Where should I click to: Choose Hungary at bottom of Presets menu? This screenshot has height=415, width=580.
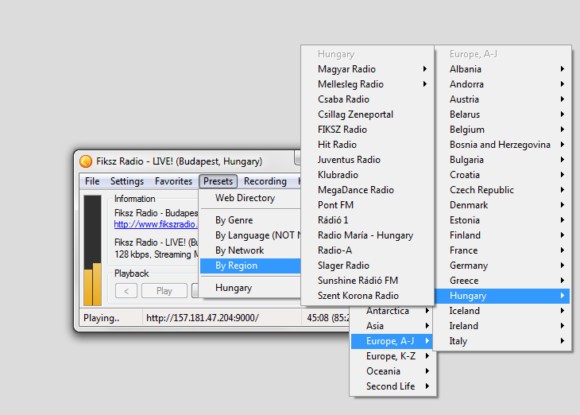(x=250, y=288)
